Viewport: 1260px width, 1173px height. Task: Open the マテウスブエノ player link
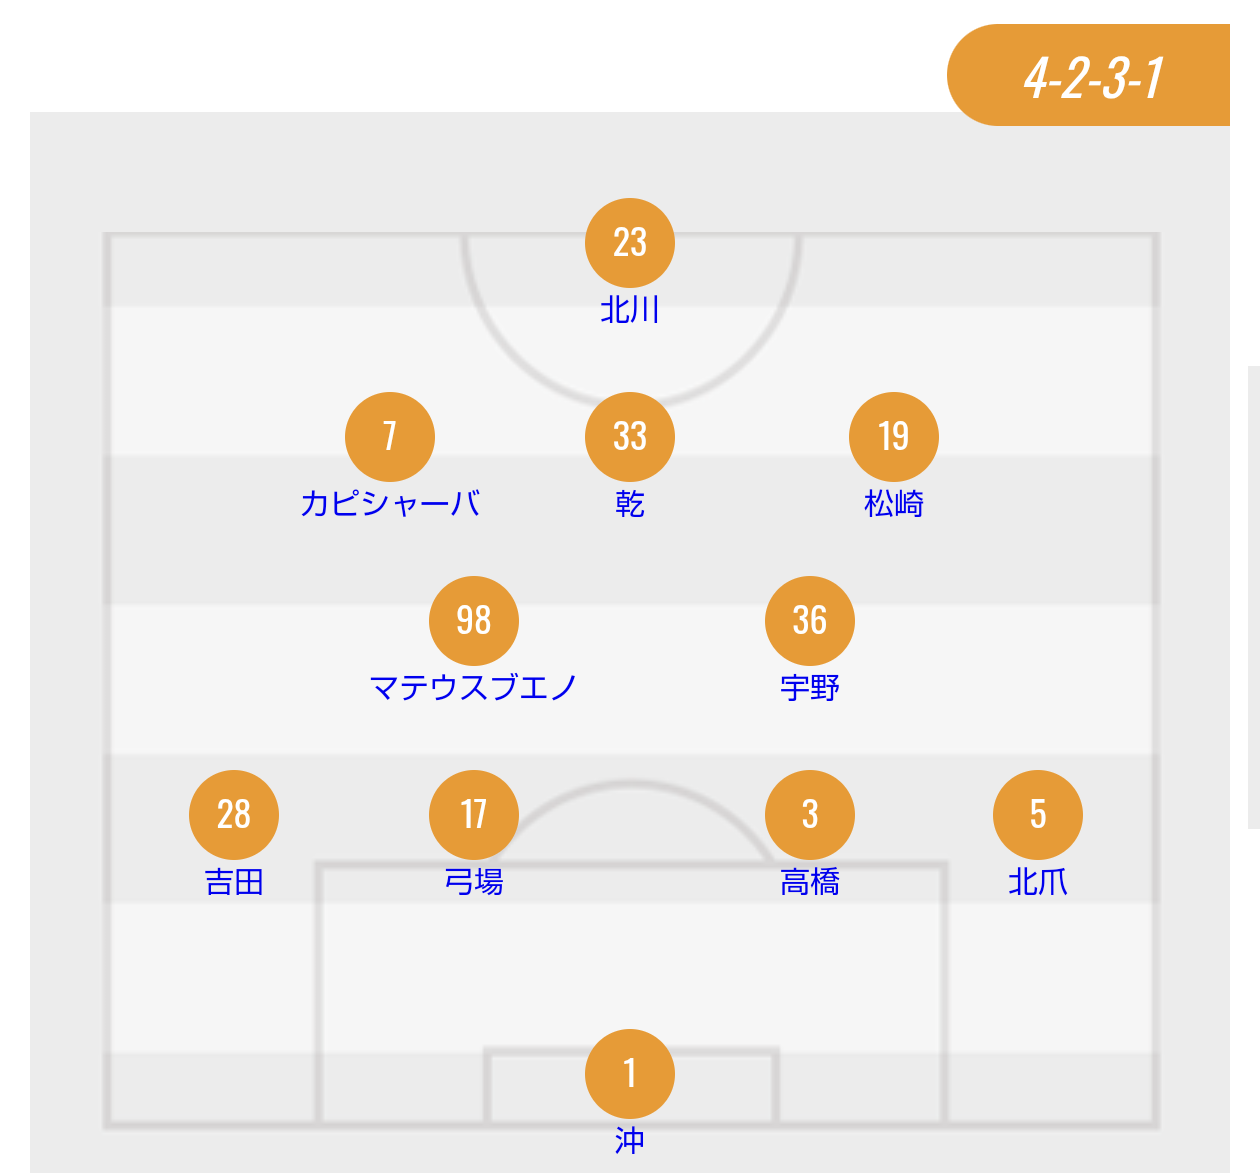[x=474, y=687]
